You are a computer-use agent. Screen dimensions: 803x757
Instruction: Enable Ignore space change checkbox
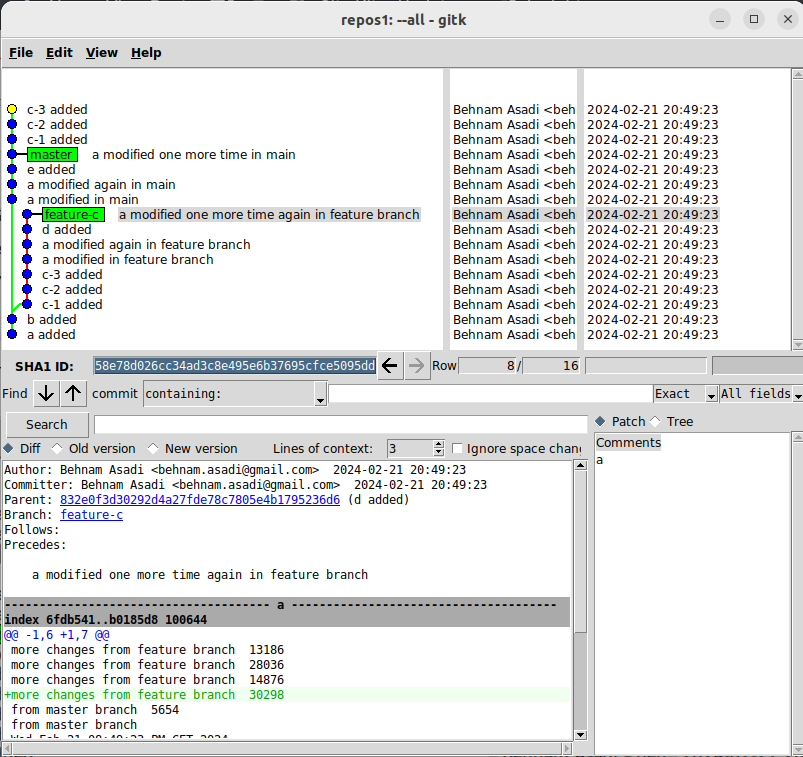[x=458, y=449]
